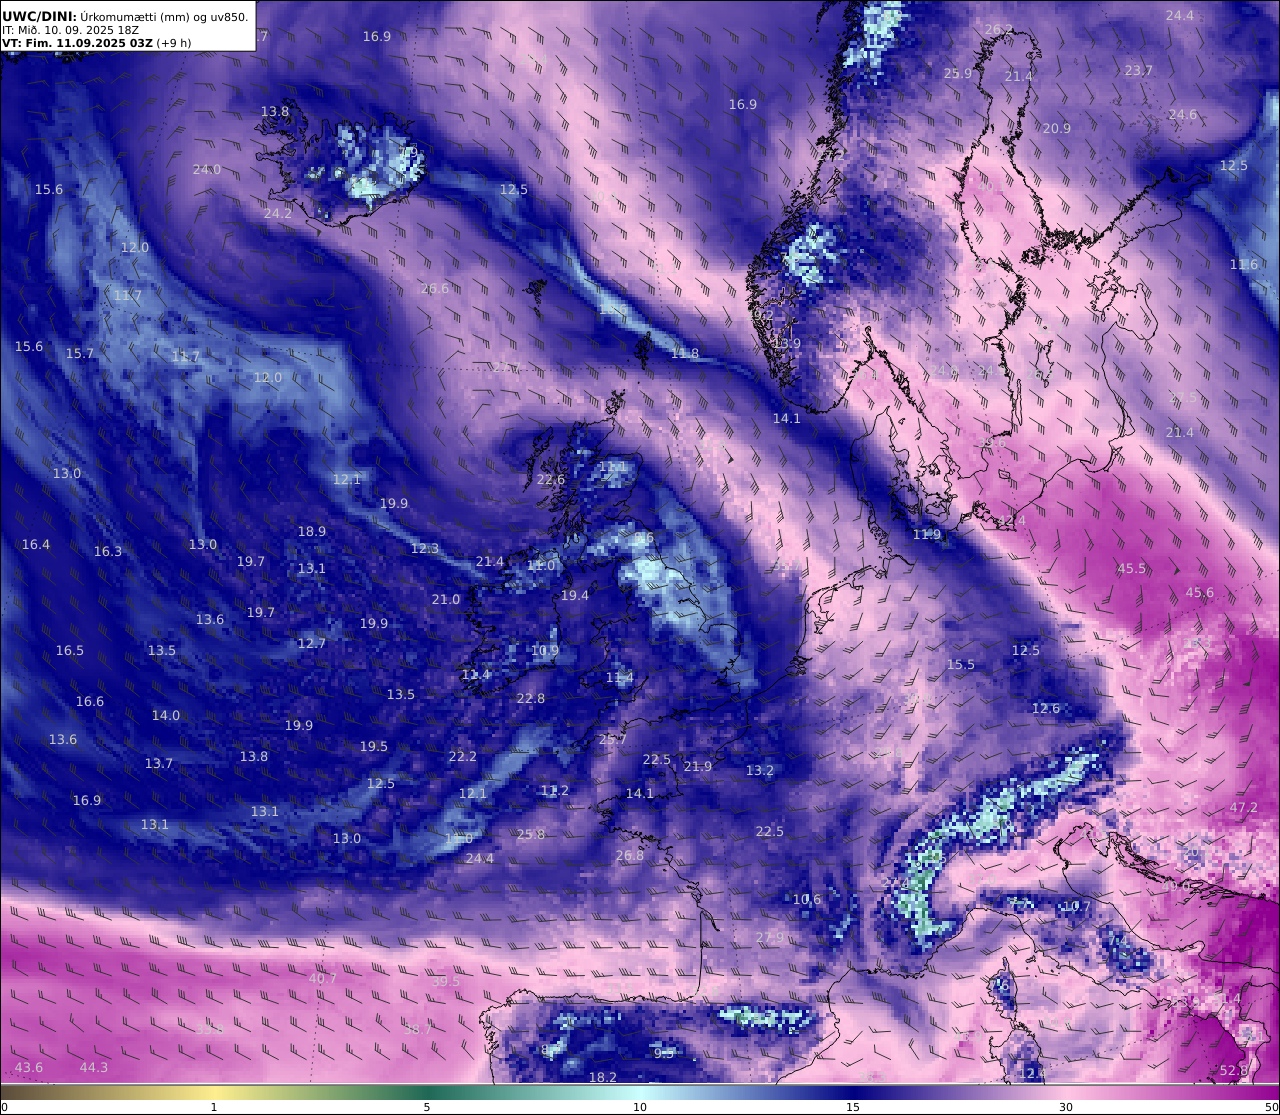Screen dimensions: 1280x1115
Task: Select the IT: Mið. 10. 09. 2025 18Z line
Action: pos(70,30)
